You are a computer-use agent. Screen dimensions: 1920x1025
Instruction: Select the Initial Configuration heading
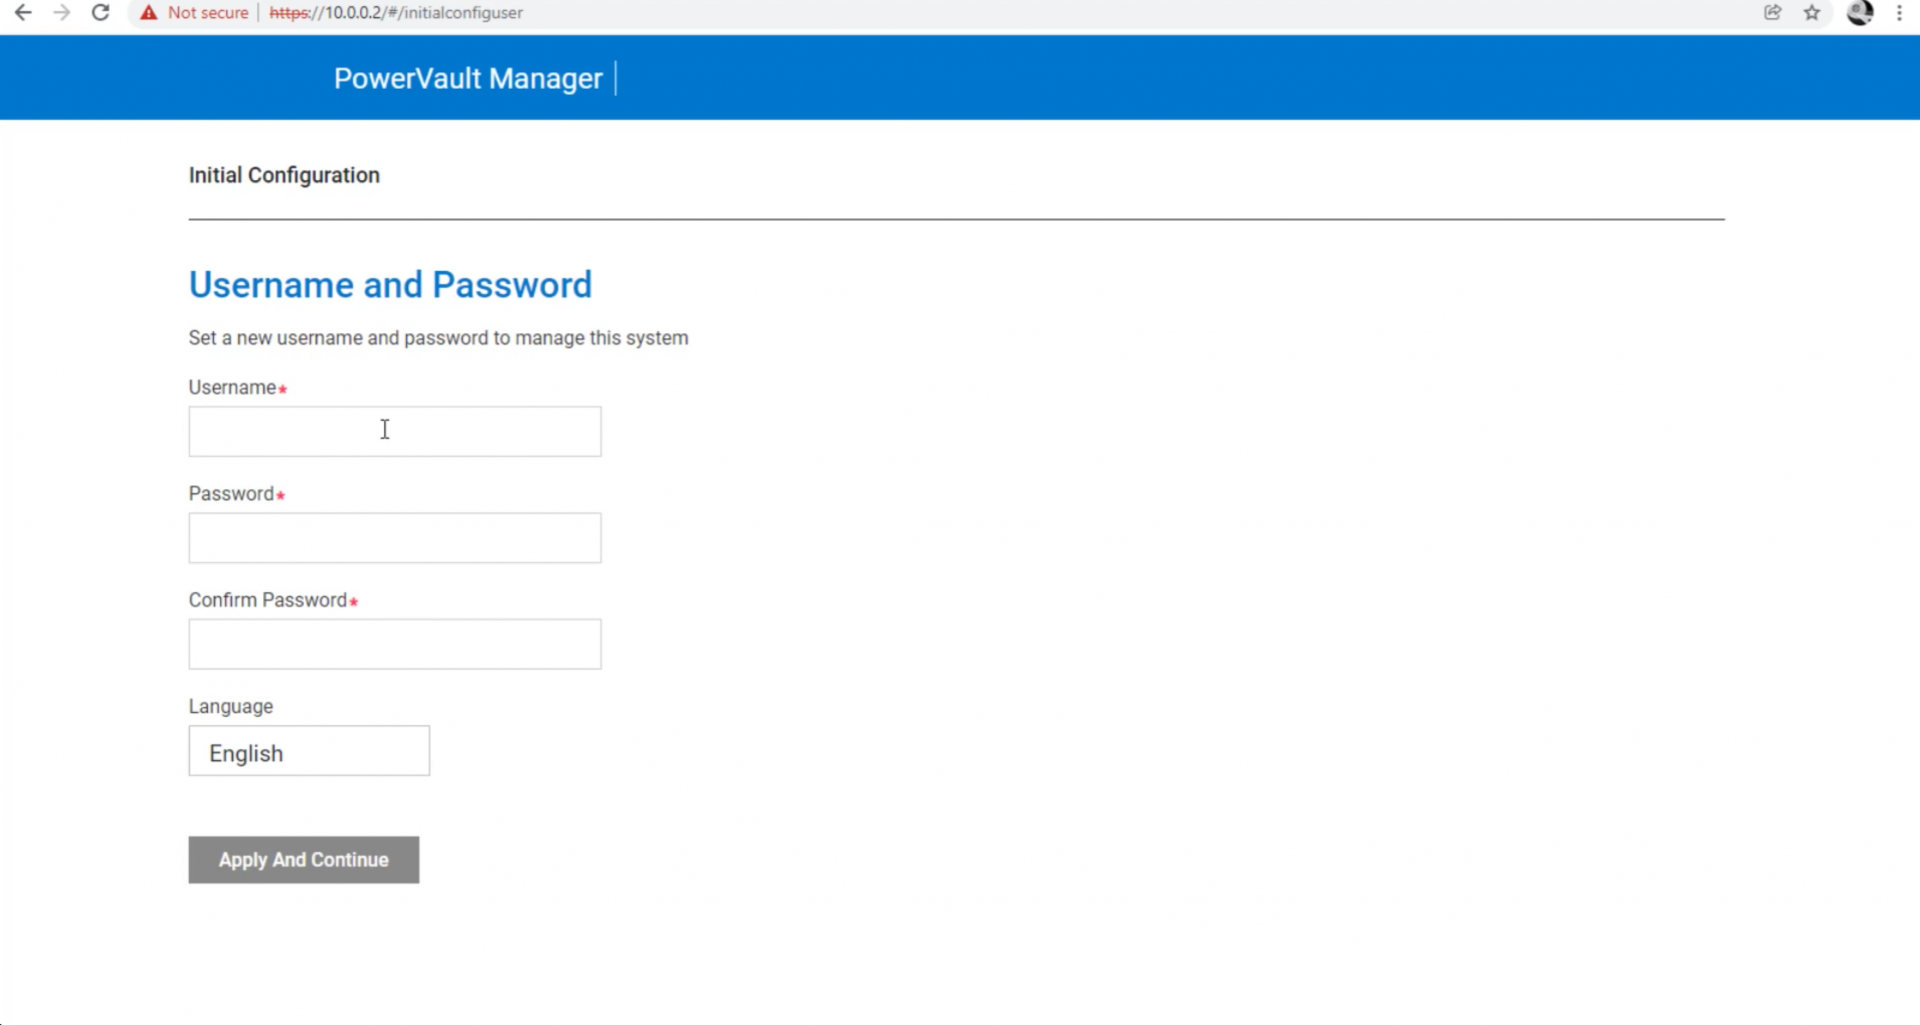point(284,175)
